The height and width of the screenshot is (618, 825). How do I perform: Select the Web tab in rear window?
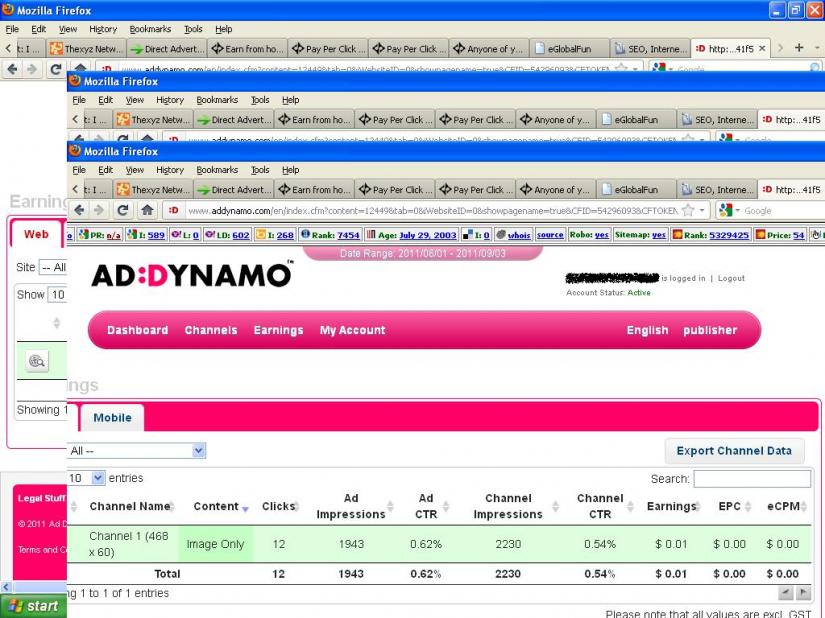tap(36, 234)
